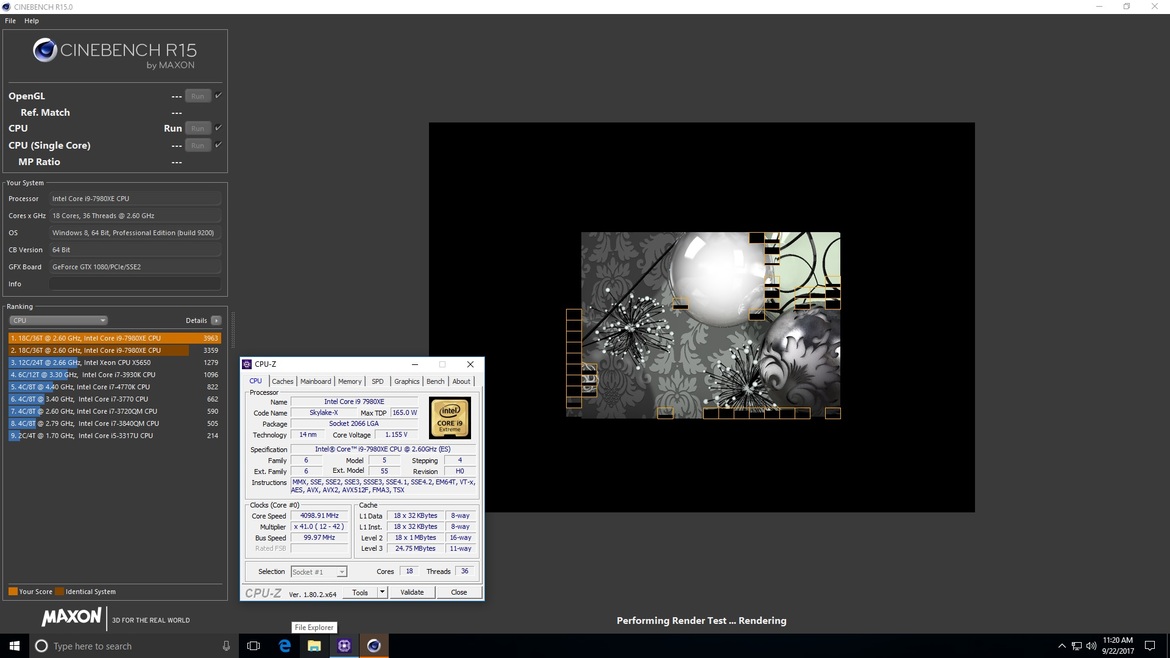Open the Tools dropdown arrow in CPU-Z
Viewport: 1170px width, 658px height.
[x=382, y=592]
